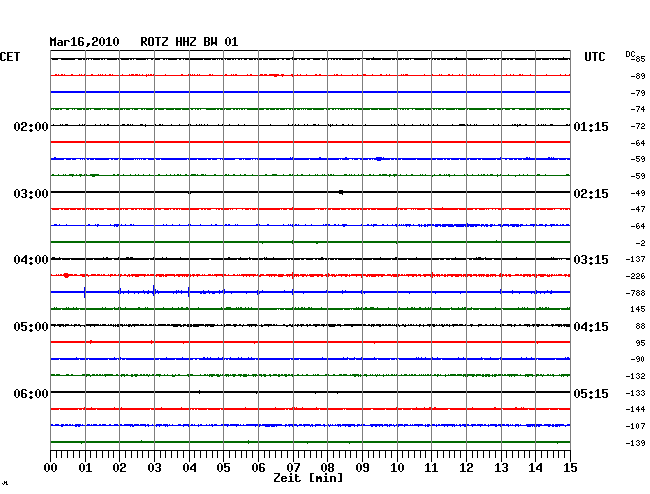Click blue spike at minute 01 on -788 trace

click(x=85, y=292)
